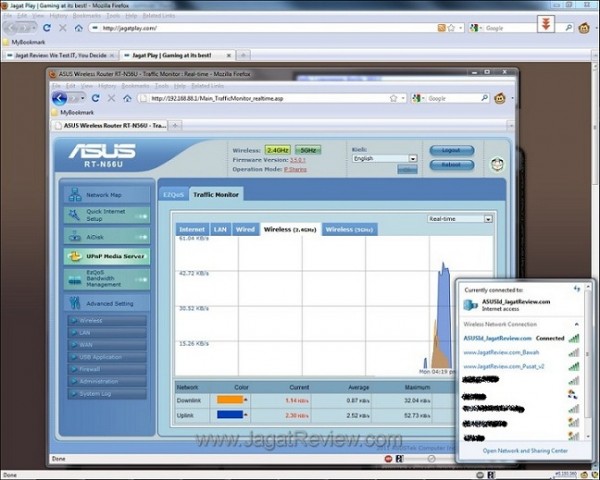Select LAN traffic tab
600x480 pixels.
click(x=220, y=229)
